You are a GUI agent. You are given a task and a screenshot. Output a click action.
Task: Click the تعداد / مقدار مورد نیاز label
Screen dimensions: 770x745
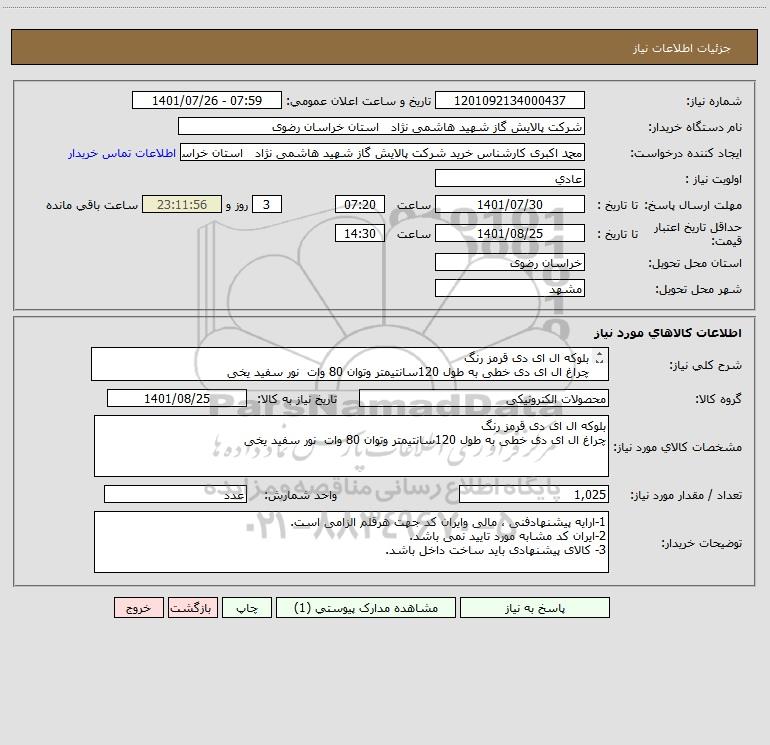pos(686,495)
